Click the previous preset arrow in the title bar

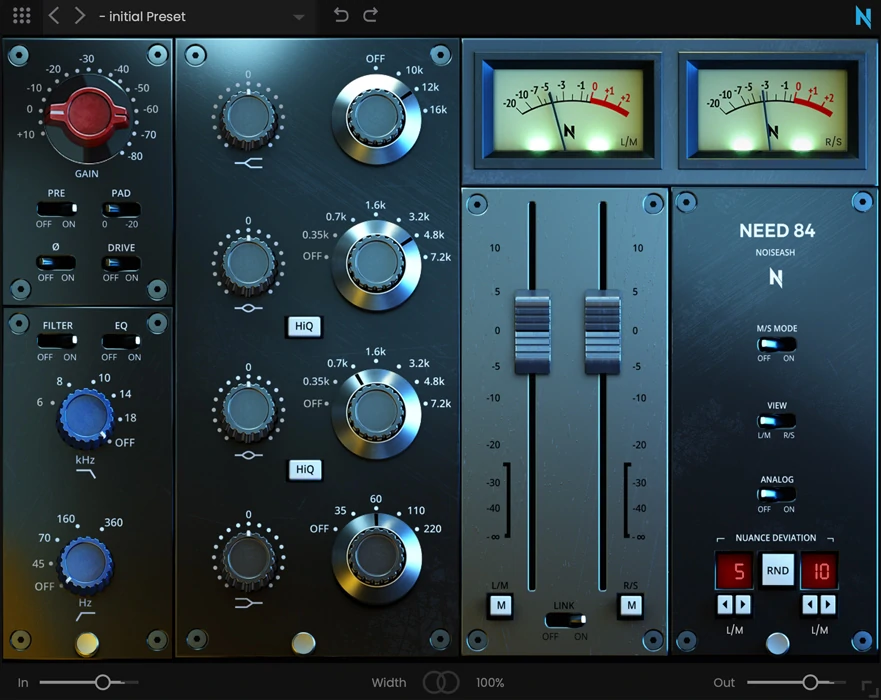(52, 16)
